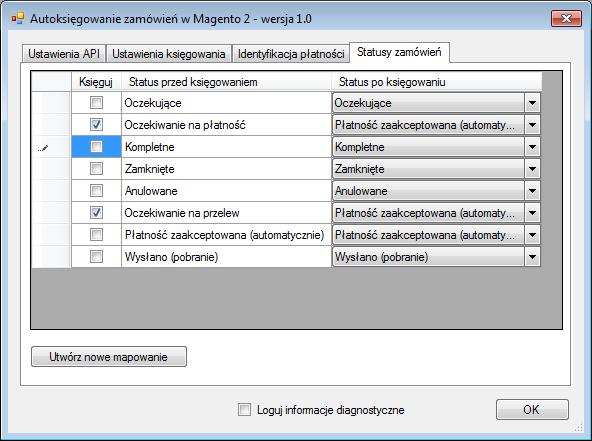The image size is (592, 441).
Task: Switch to the Ustawienia API tab
Action: (x=64, y=54)
